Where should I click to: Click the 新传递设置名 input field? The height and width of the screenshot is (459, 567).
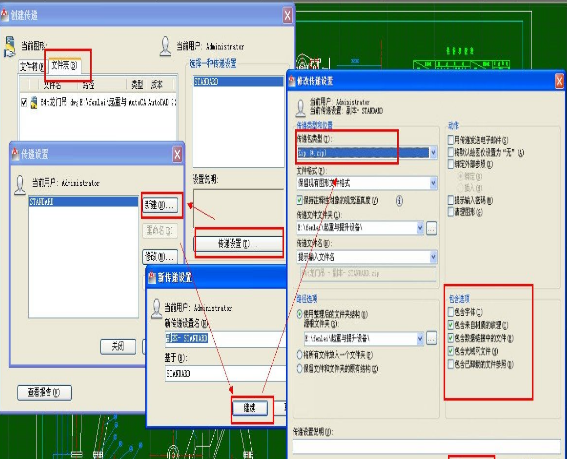225,339
